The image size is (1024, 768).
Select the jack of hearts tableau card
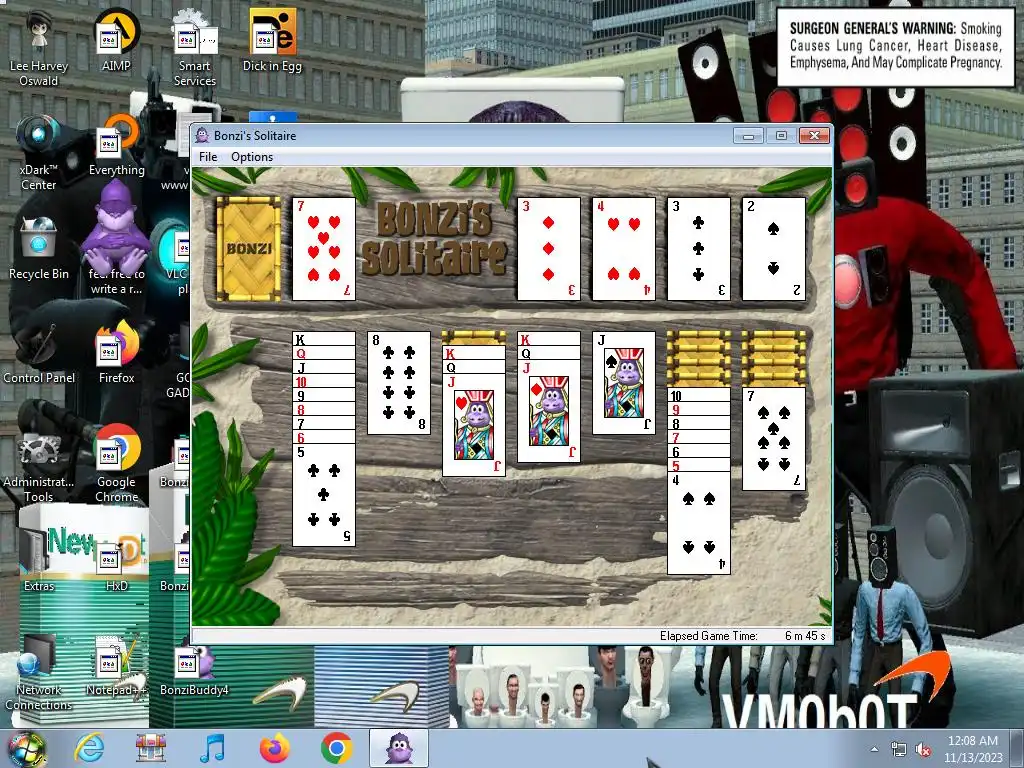tap(474, 425)
